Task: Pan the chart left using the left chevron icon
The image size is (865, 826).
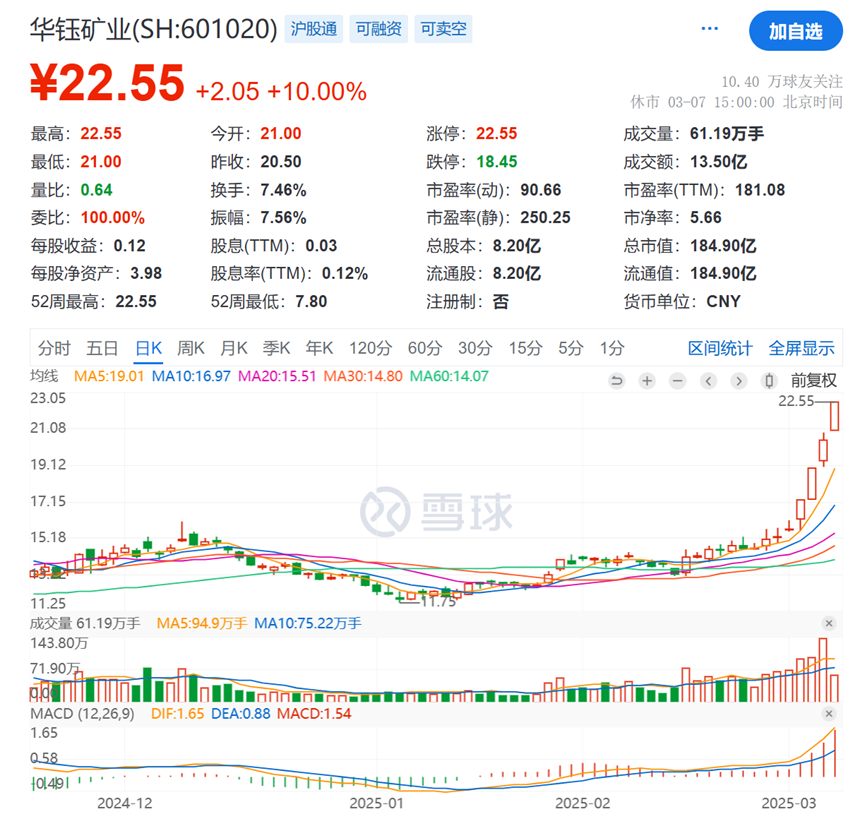Action: 708,381
